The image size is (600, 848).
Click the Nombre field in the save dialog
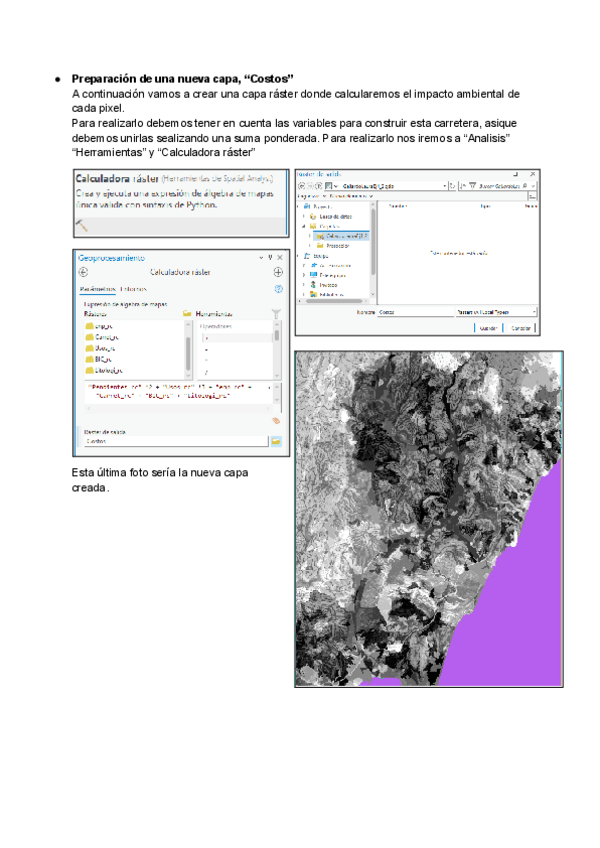[416, 312]
